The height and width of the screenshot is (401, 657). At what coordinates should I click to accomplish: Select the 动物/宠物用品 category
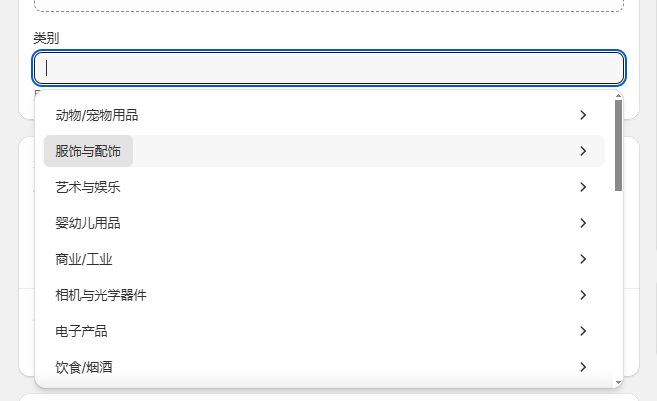[x=97, y=115]
